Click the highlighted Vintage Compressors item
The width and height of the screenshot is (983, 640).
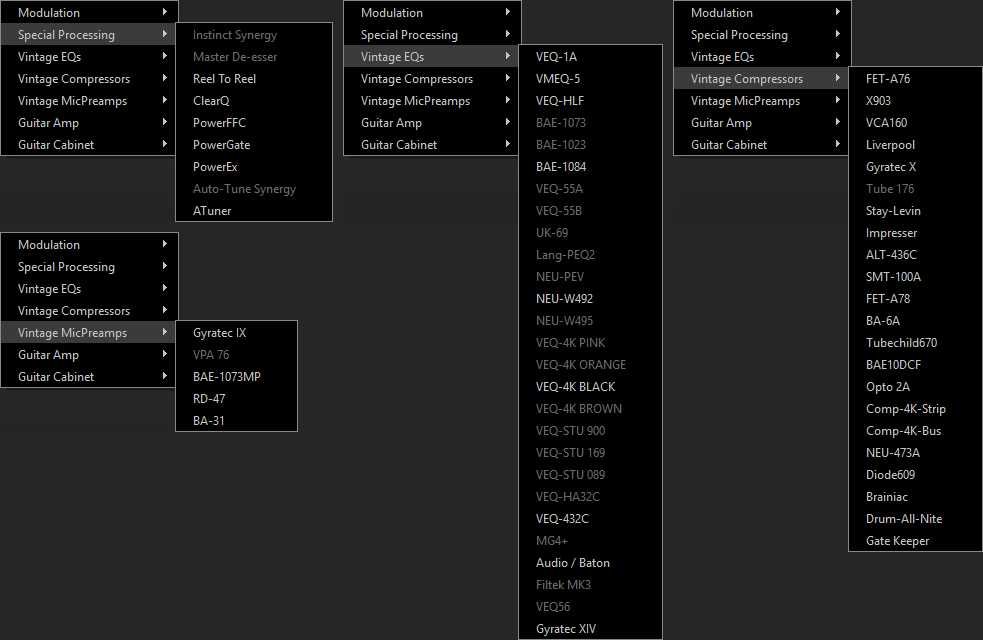761,79
